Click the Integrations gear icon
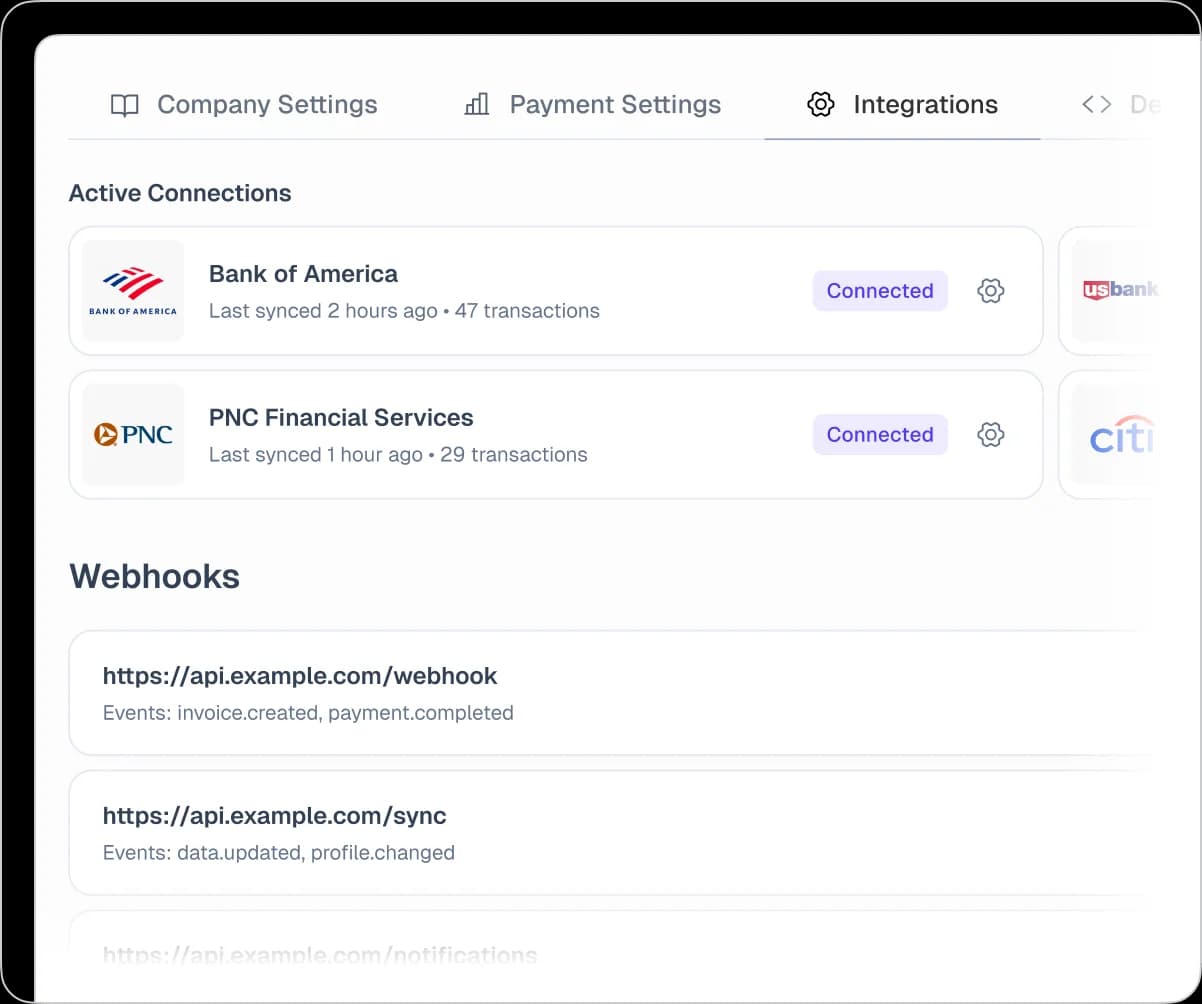The image size is (1202, 1004). pos(820,104)
